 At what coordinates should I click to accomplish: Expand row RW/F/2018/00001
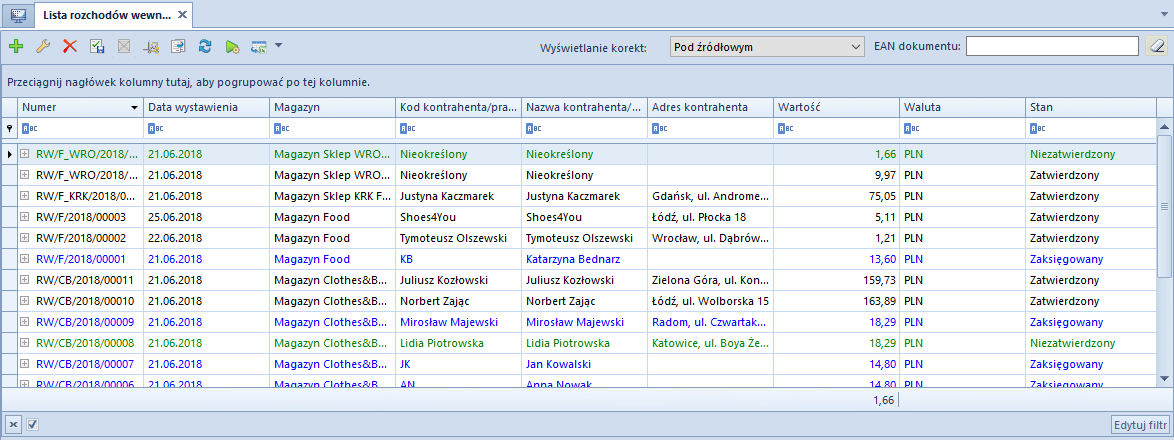coord(25,259)
